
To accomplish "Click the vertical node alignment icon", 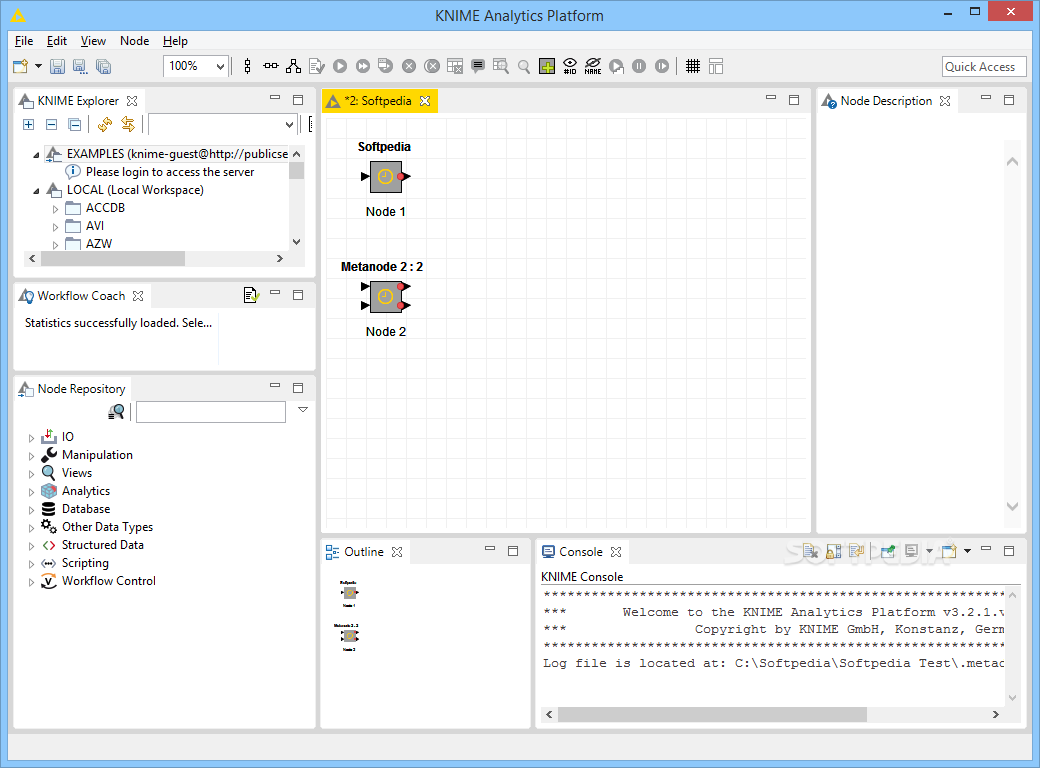I will point(247,66).
